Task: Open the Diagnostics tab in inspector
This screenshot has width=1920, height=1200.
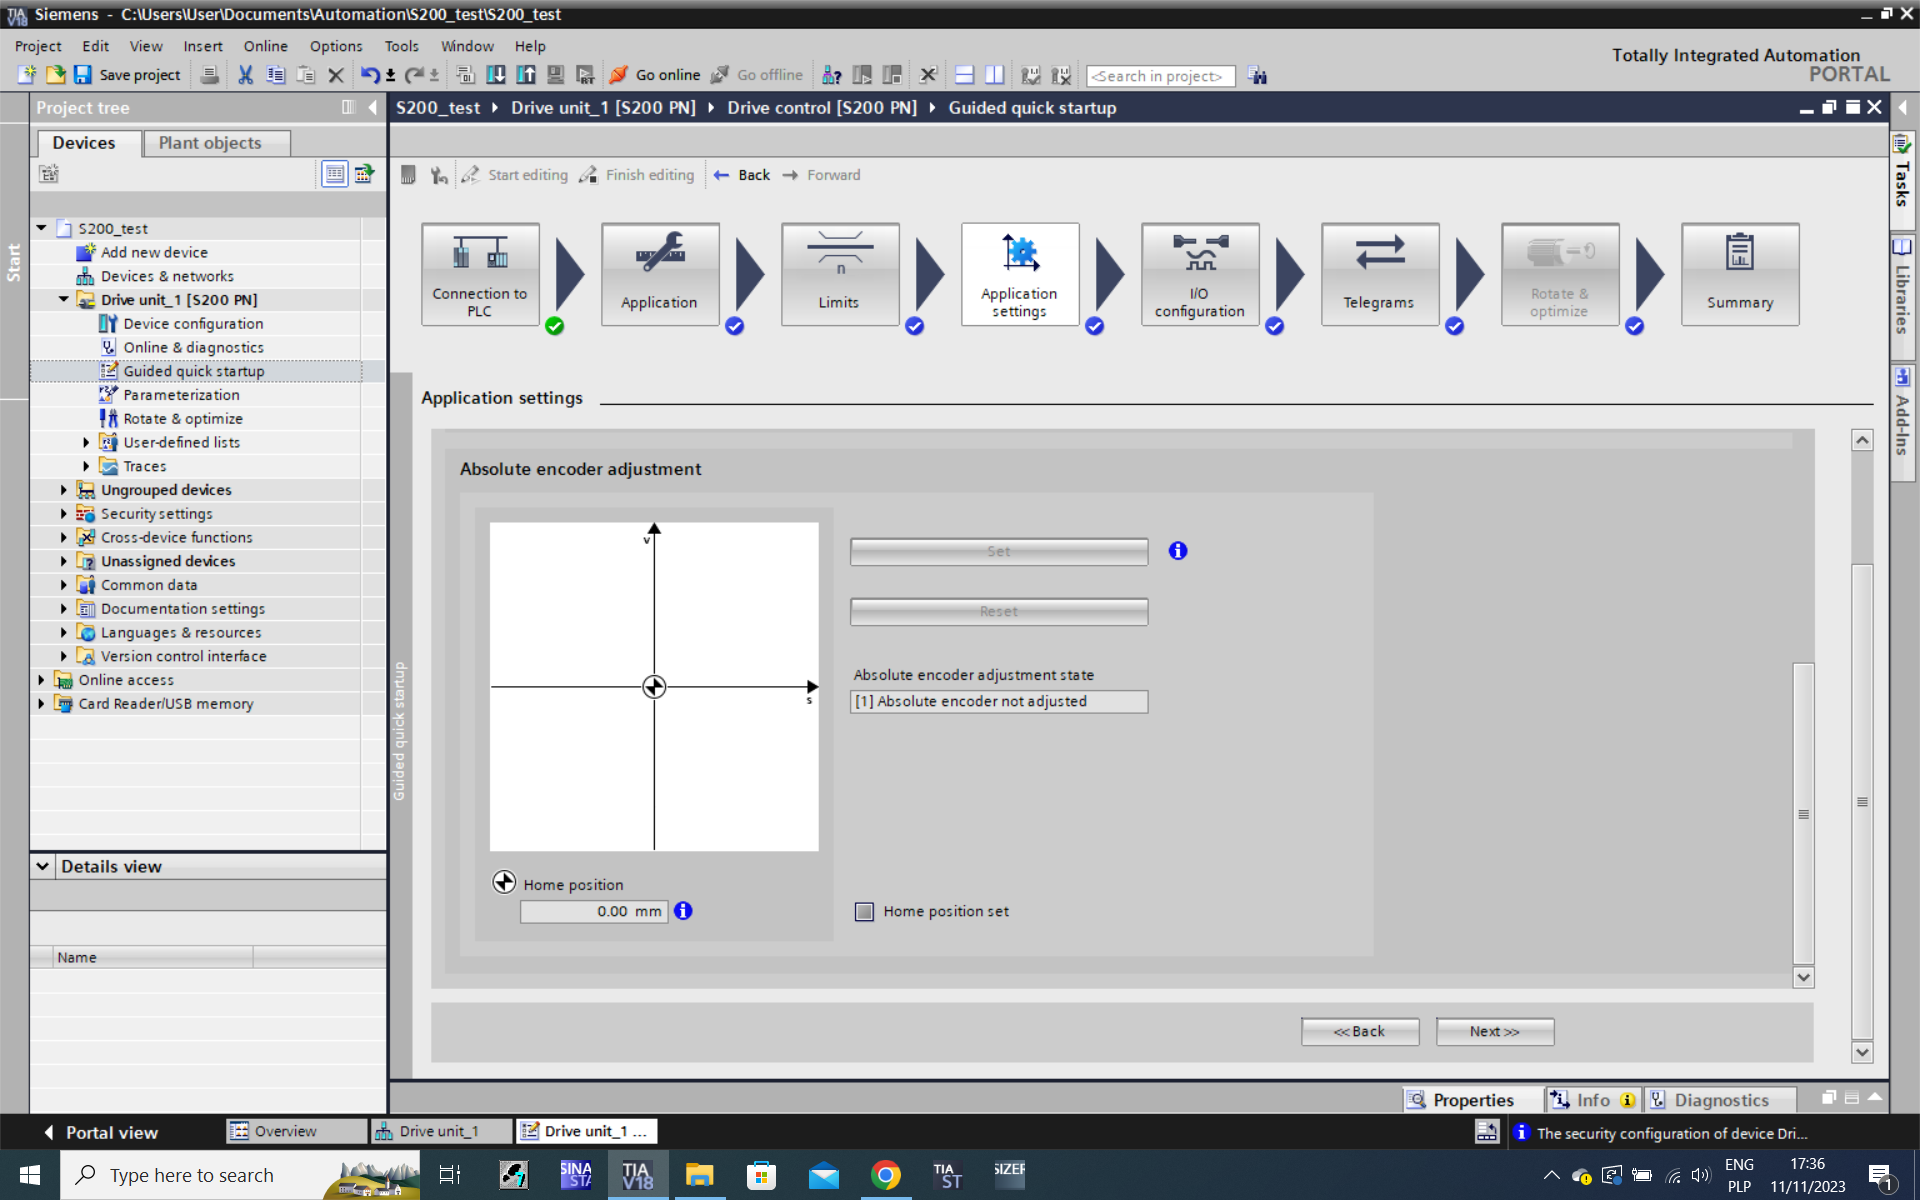Action: 1720,1100
